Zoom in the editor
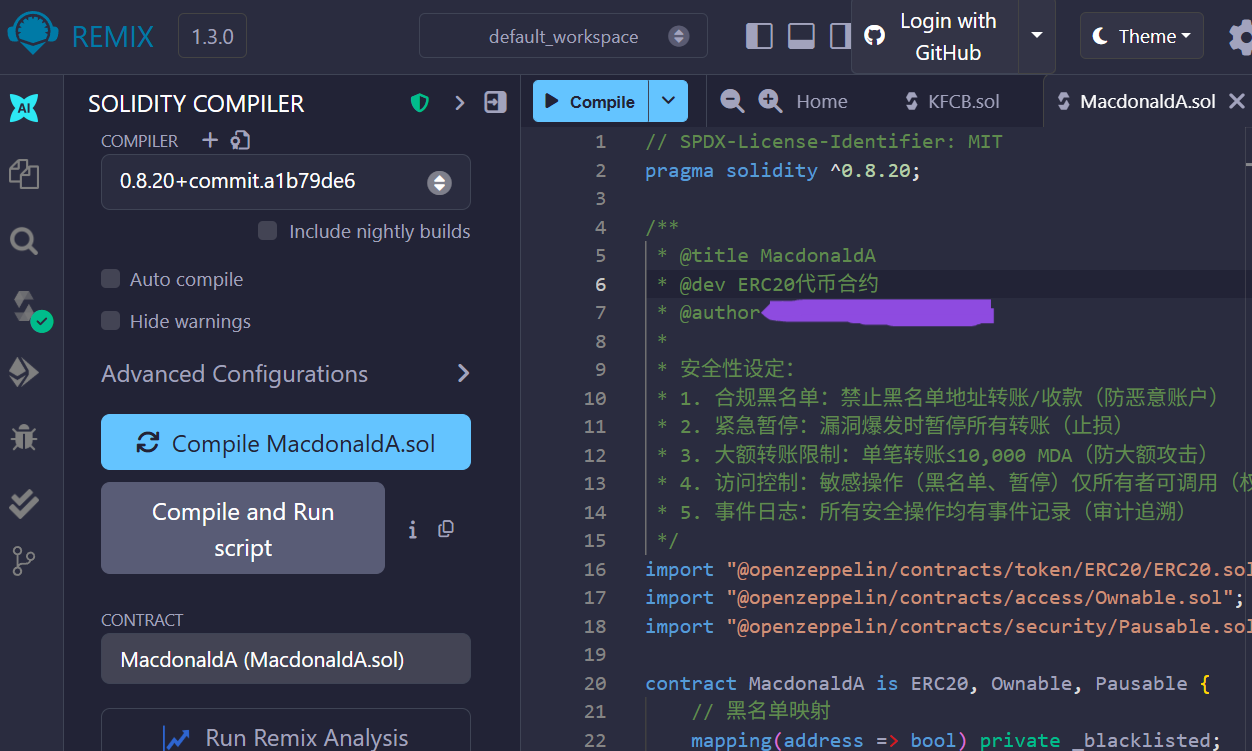The image size is (1252, 751). point(770,101)
